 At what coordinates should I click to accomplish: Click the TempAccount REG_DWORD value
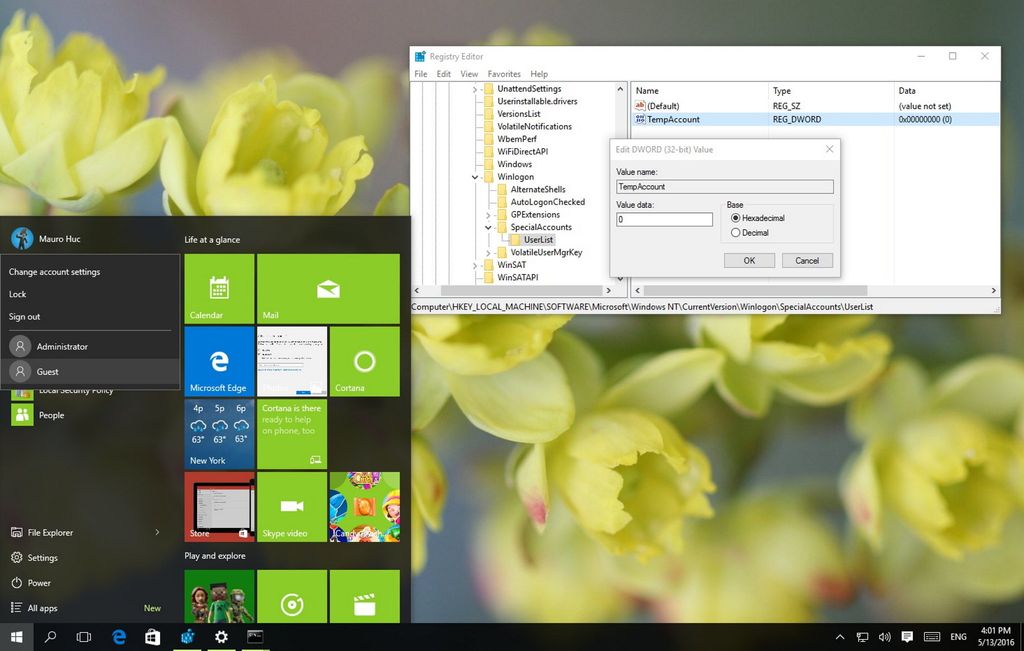(672, 119)
